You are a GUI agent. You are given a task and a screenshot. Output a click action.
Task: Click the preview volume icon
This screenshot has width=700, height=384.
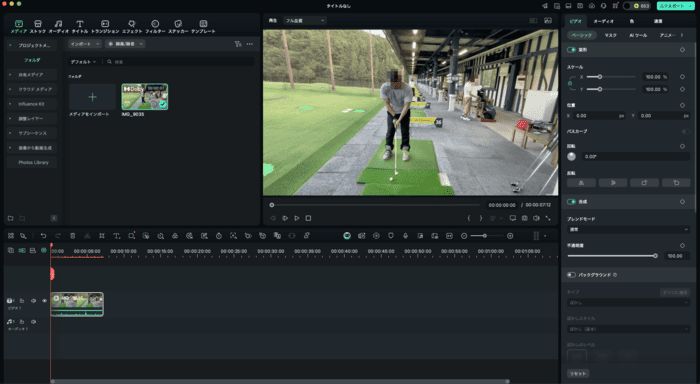click(536, 218)
